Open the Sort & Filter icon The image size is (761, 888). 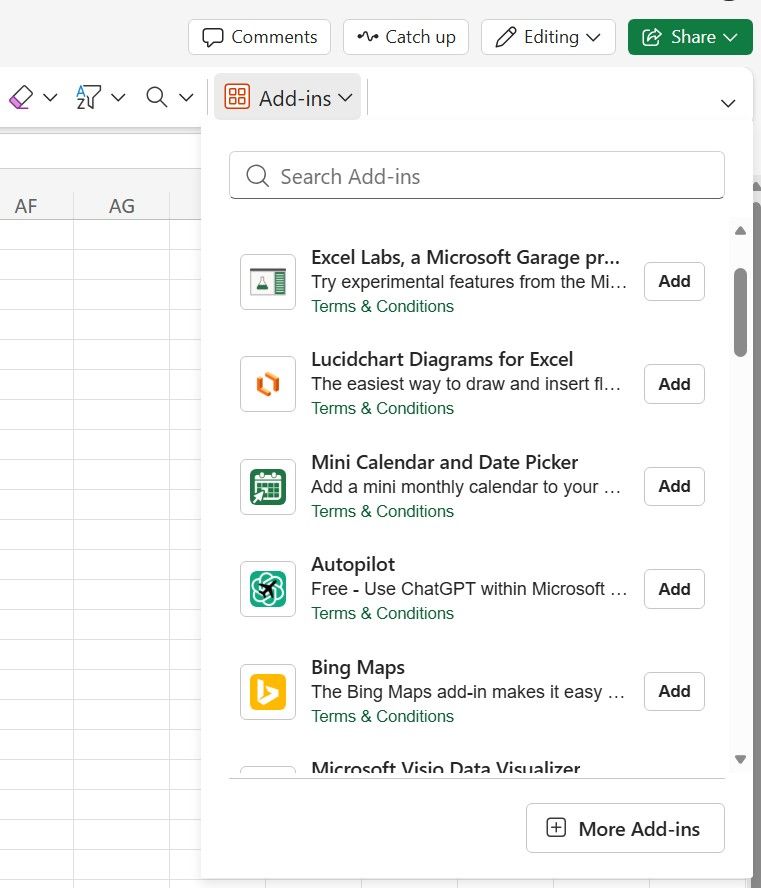coord(88,97)
